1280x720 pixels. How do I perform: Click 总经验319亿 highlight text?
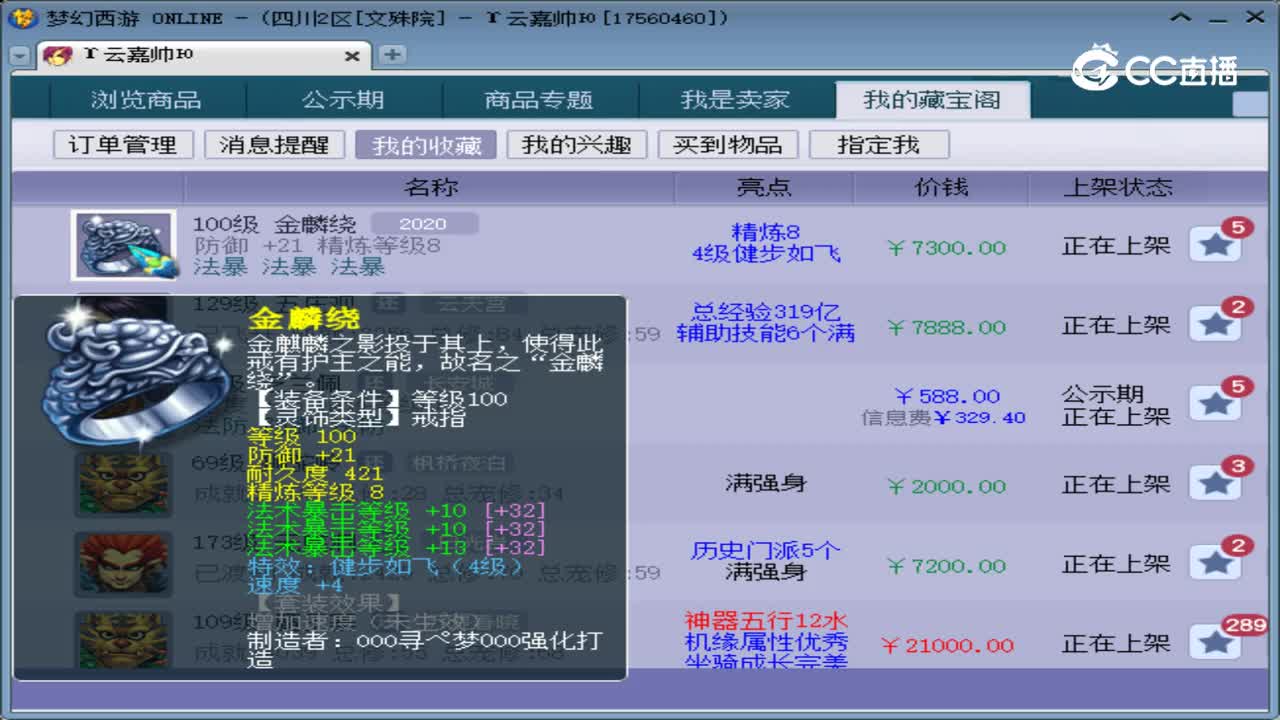pos(766,312)
